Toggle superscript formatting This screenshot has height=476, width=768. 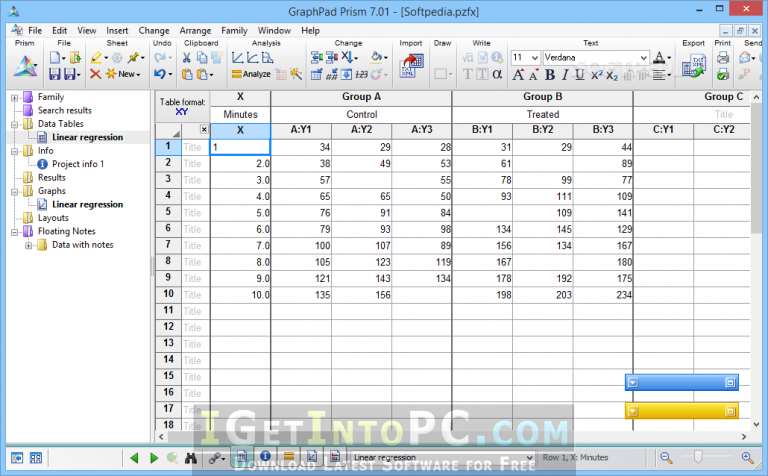tap(597, 75)
